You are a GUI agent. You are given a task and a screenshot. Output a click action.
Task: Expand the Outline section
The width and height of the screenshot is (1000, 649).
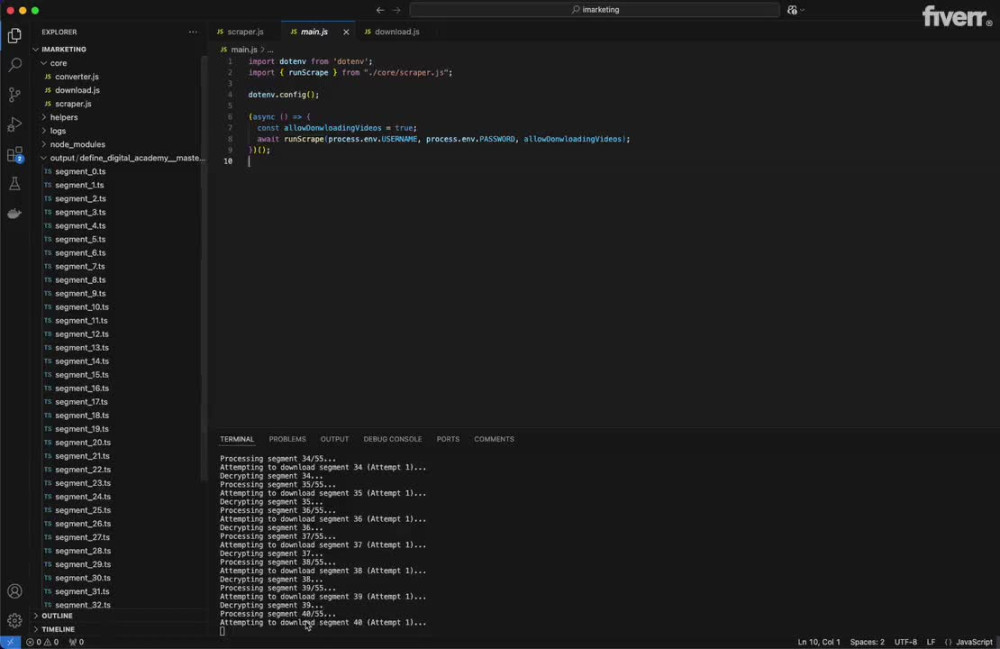point(119,616)
